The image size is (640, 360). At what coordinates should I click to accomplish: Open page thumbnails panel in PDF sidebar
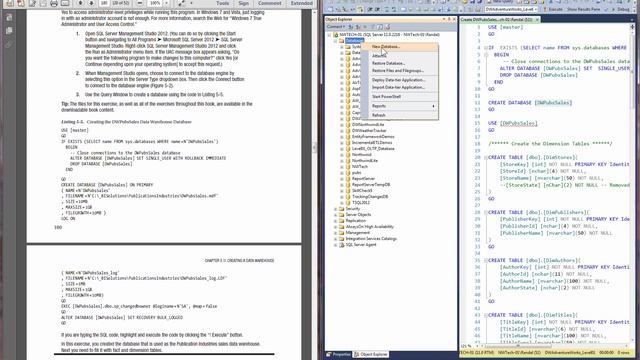click(x=9, y=17)
